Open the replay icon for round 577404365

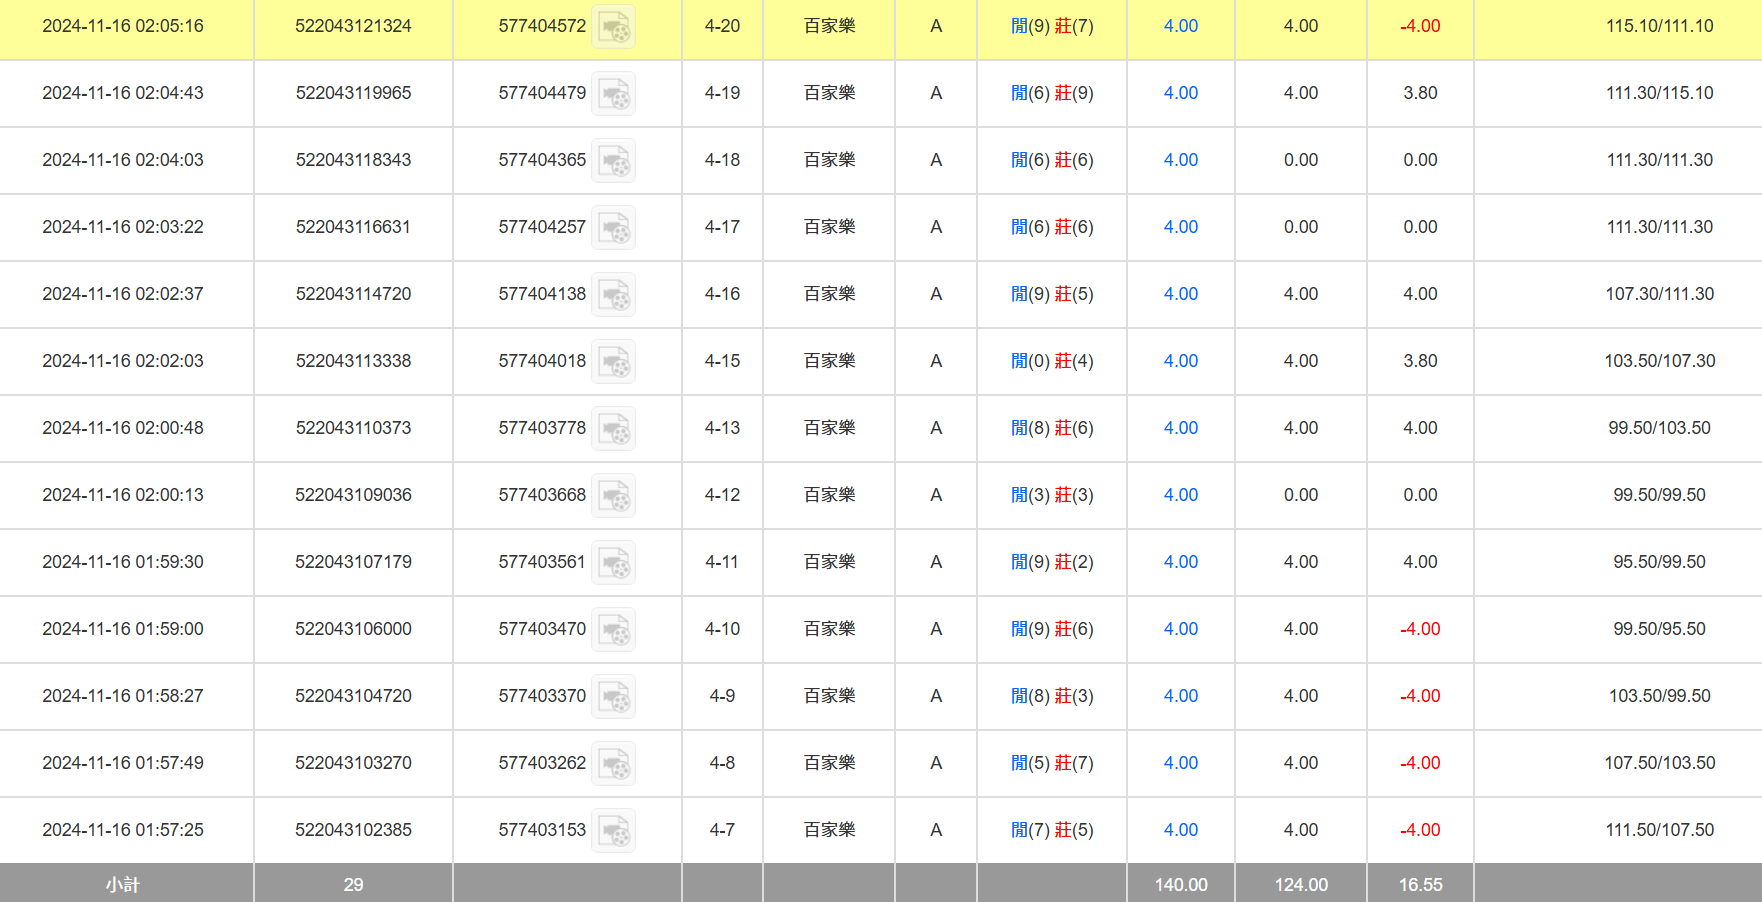613,161
